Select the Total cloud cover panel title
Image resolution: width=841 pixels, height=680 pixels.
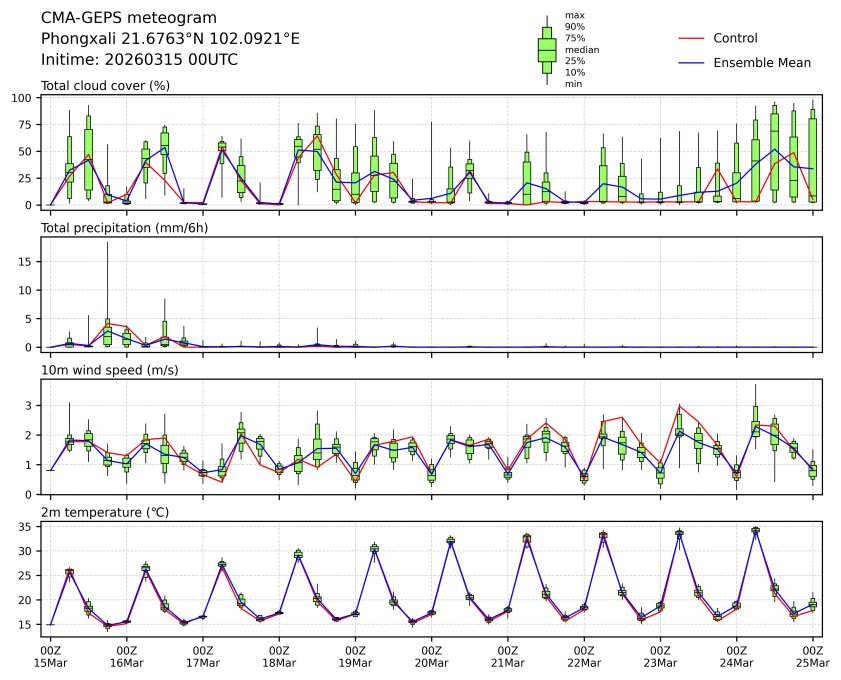(x=105, y=85)
